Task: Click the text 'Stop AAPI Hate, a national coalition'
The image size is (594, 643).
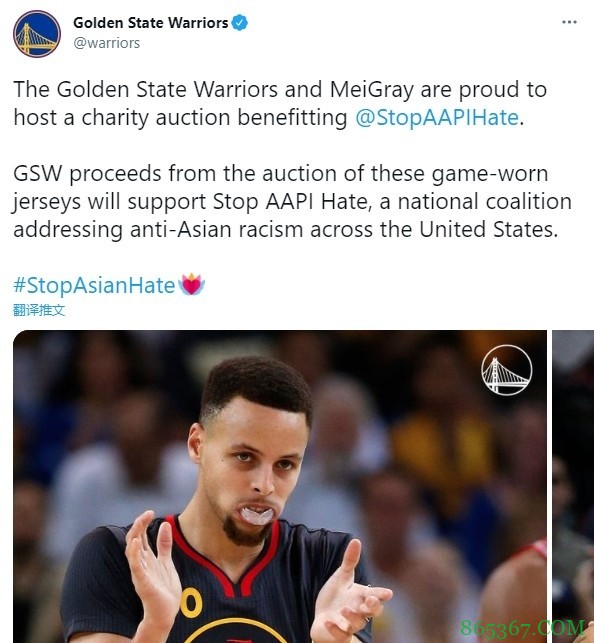Action: point(392,202)
